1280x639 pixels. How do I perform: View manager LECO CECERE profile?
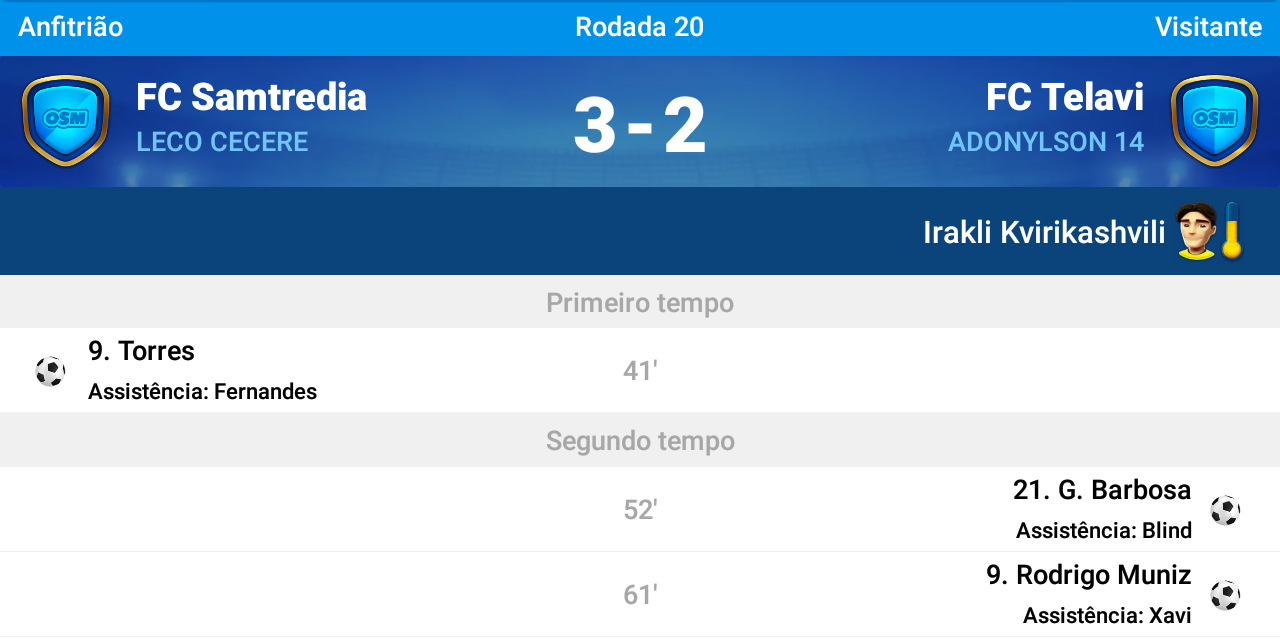pyautogui.click(x=222, y=142)
